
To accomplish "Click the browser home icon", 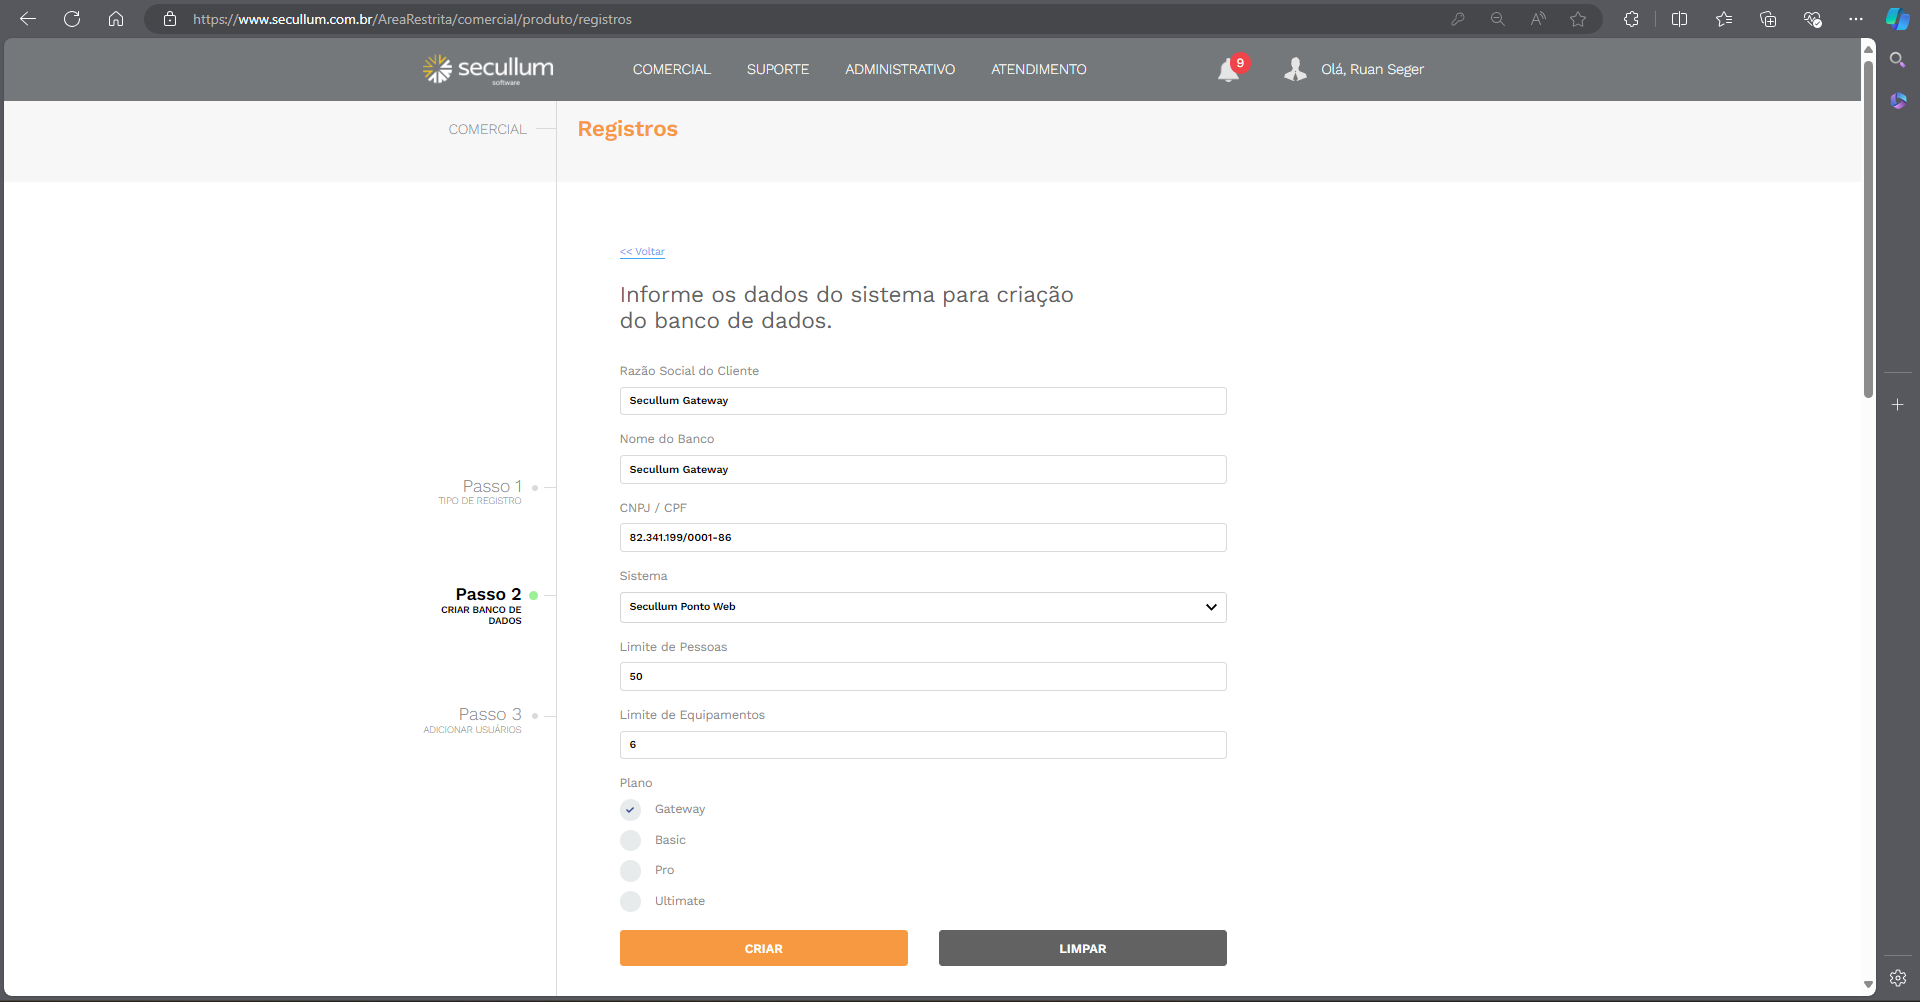I will [x=116, y=19].
